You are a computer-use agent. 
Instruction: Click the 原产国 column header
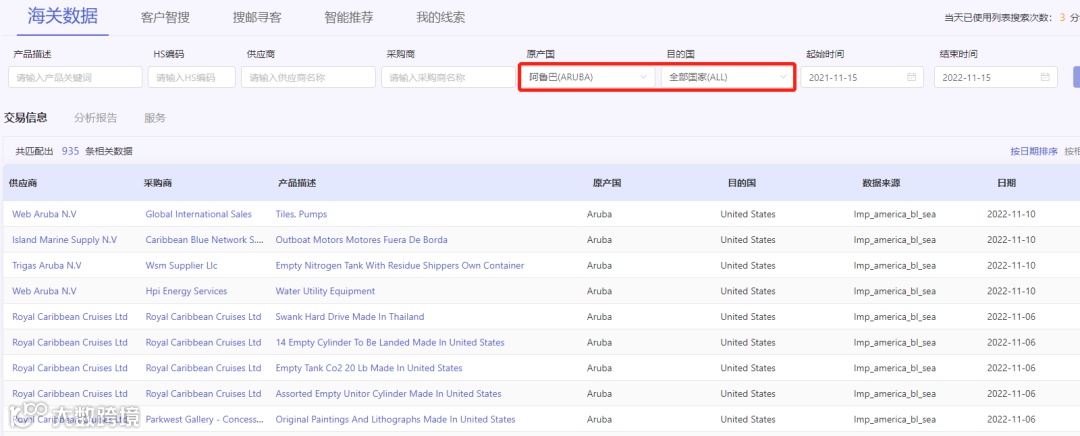pos(607,183)
